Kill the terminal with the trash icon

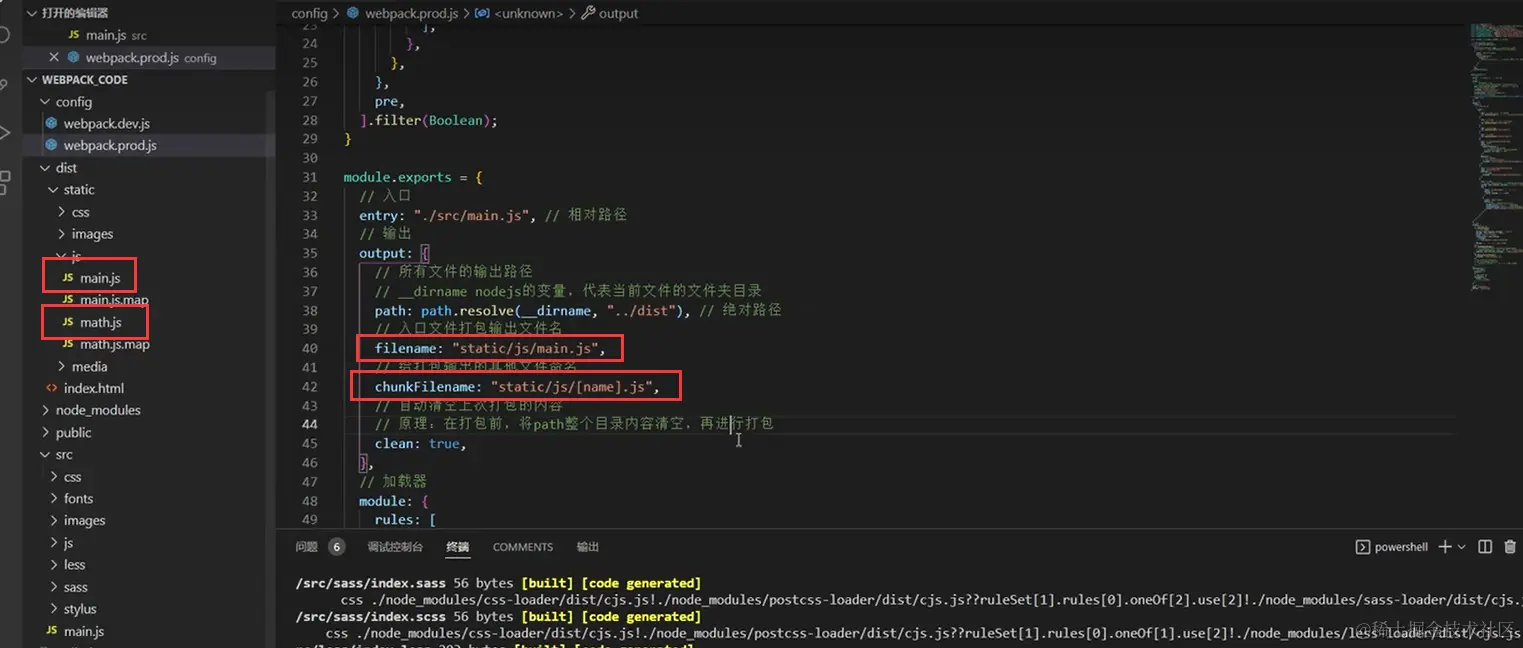click(1510, 547)
